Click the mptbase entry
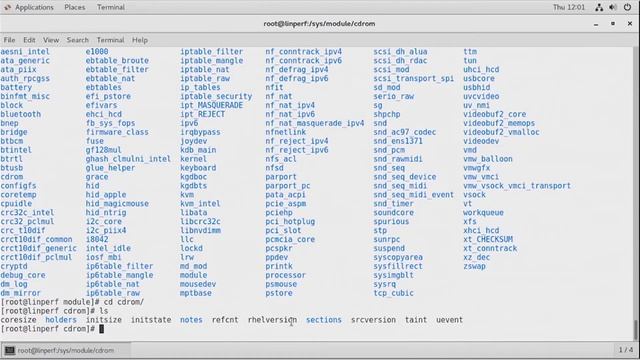640x360 pixels. click(196, 293)
